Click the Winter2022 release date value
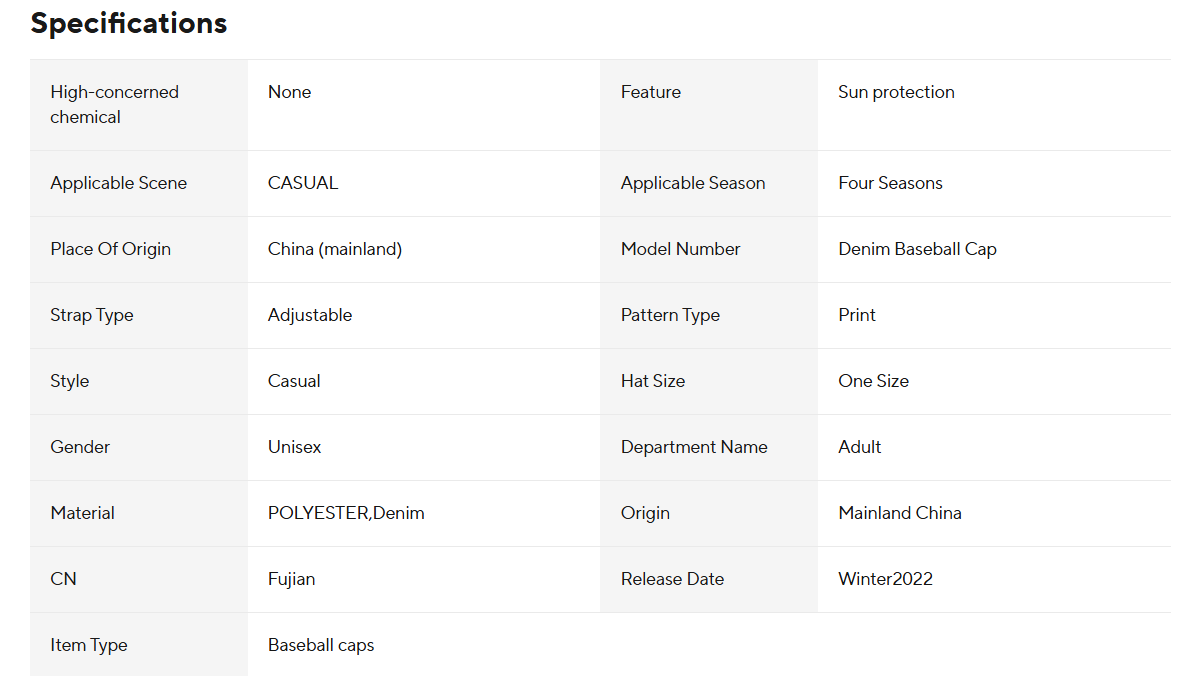The width and height of the screenshot is (1178, 676). 885,579
